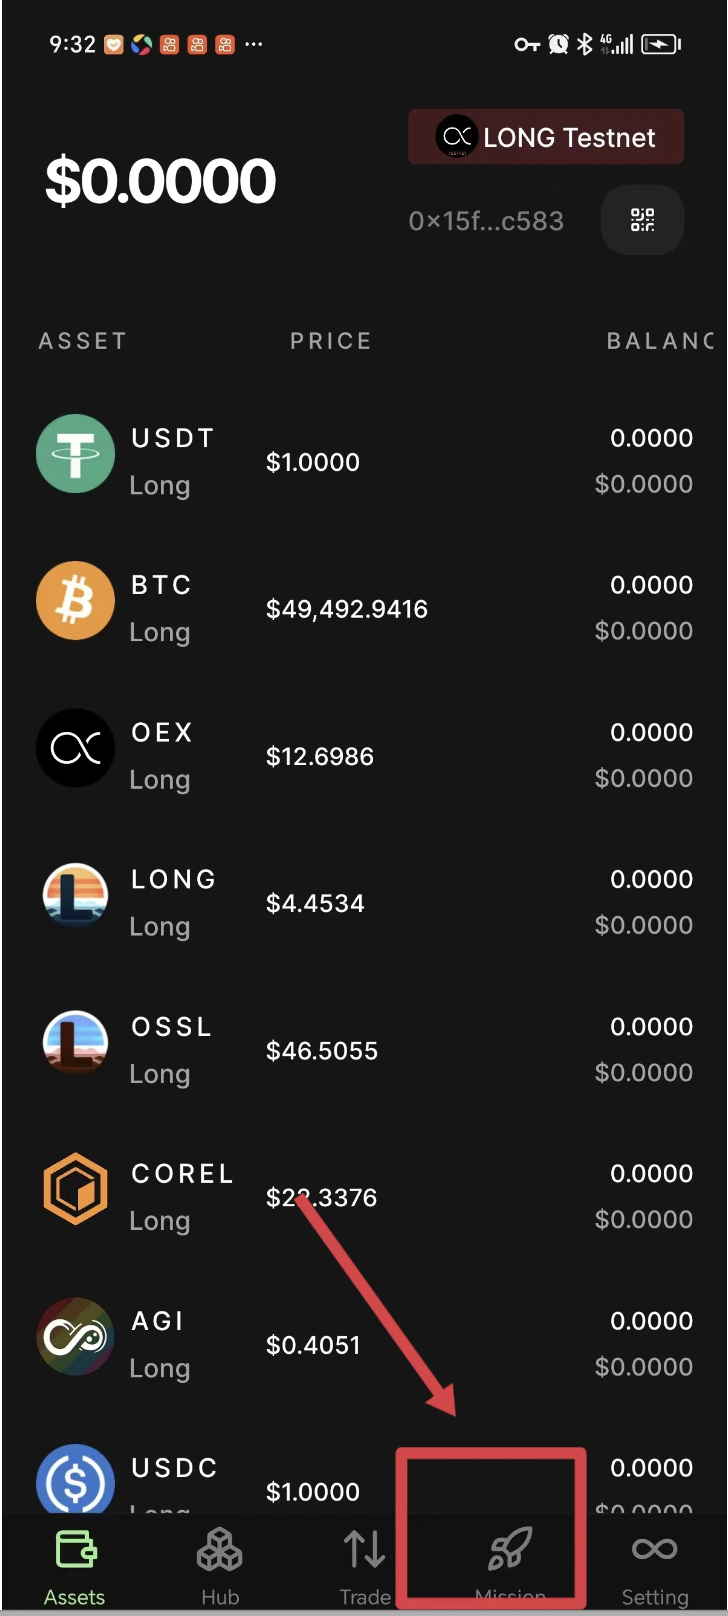Tap the ASSET column header
This screenshot has height=1616, width=728.
[x=83, y=341]
